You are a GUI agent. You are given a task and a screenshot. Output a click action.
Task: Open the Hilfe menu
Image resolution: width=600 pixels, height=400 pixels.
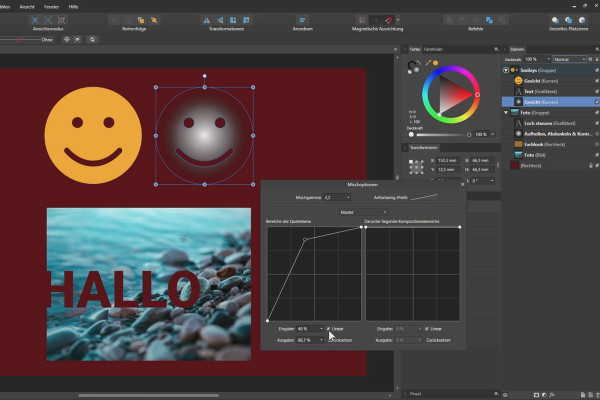pyautogui.click(x=73, y=7)
